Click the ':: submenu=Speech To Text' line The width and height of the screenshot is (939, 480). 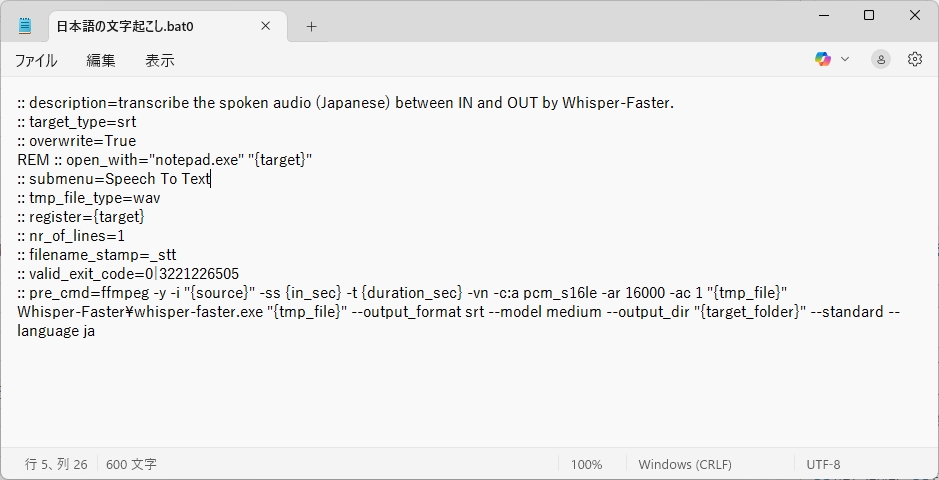coord(114,179)
